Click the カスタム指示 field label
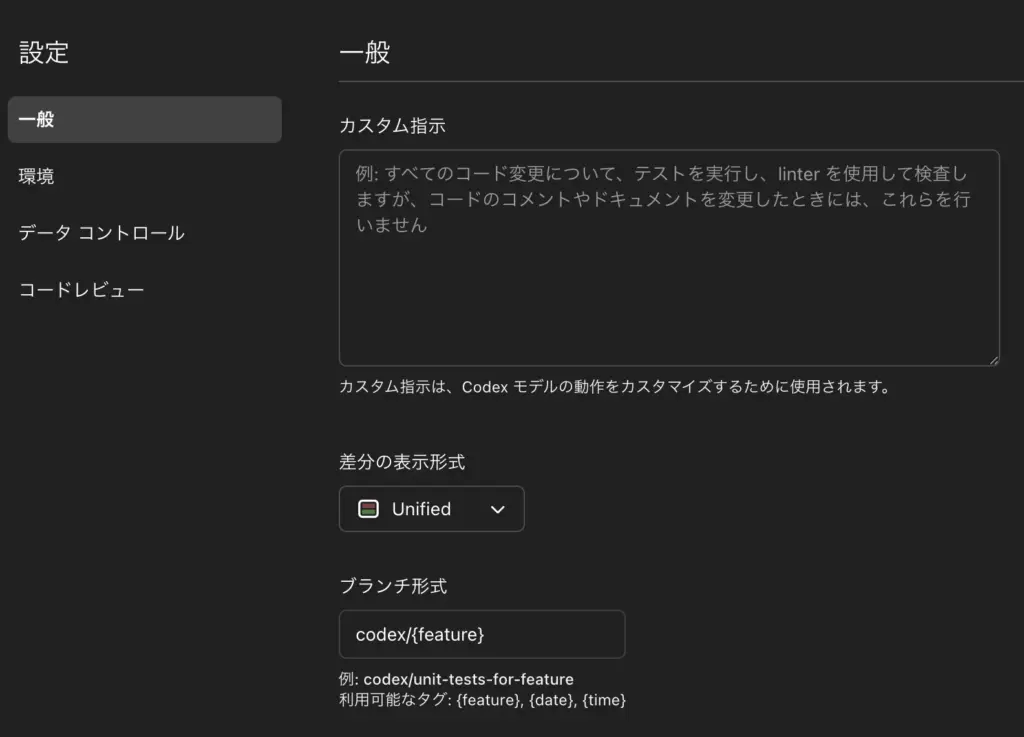1024x737 pixels. pyautogui.click(x=392, y=126)
